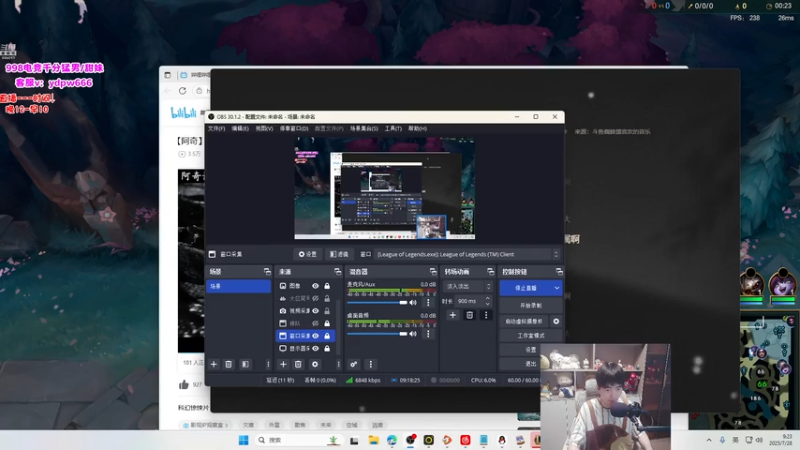Open the 编辑(E) menu in OBS
800x450 pixels.
pos(240,129)
